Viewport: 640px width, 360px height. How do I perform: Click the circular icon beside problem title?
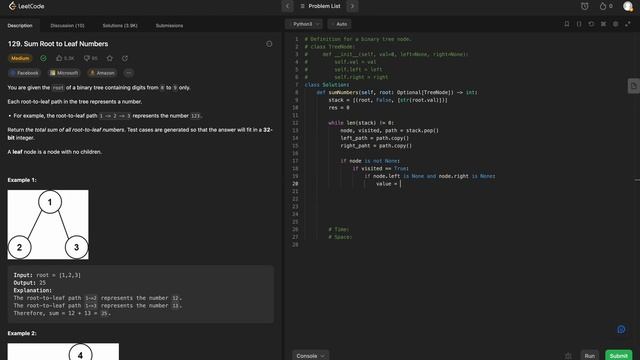[x=269, y=44]
